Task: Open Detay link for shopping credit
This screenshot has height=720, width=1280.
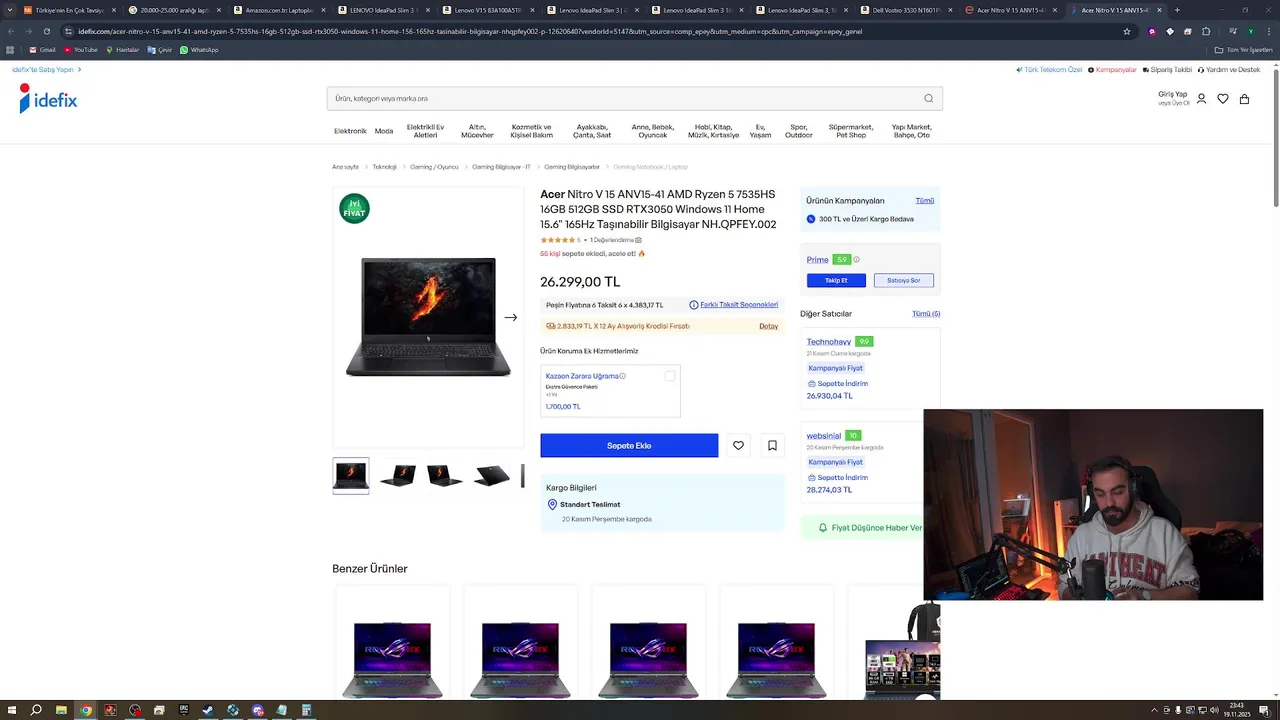Action: (x=768, y=326)
